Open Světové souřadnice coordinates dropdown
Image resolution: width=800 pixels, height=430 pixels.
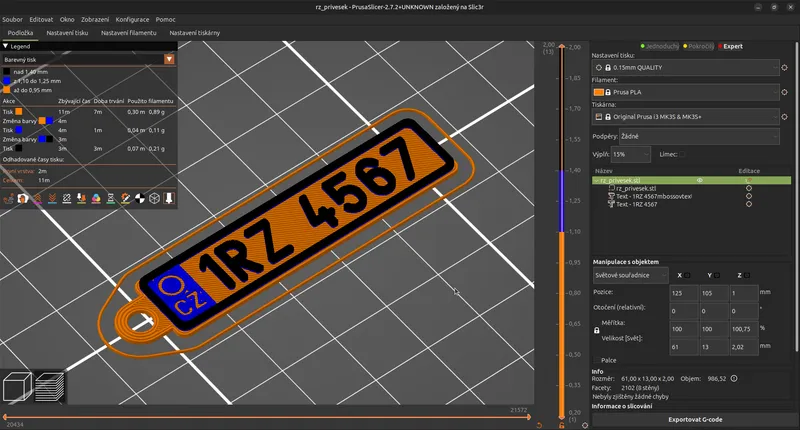pyautogui.click(x=630, y=275)
